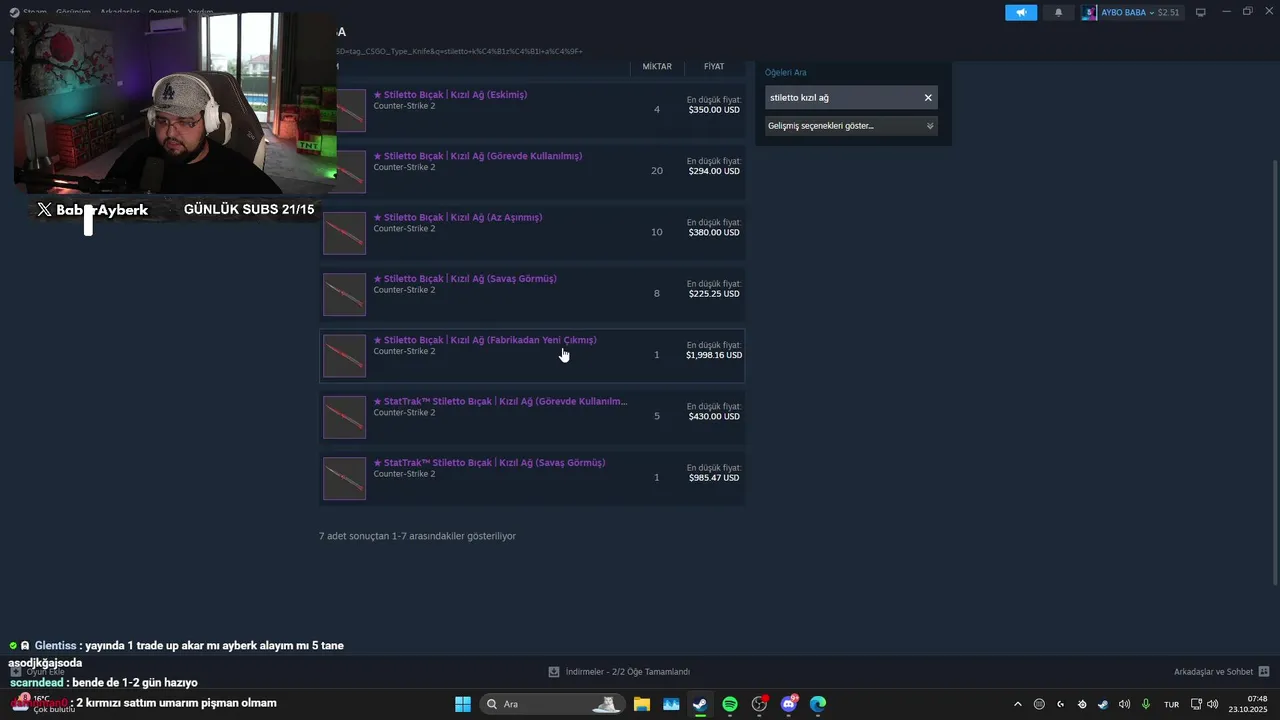Open Stiletto Bıçak Kızıl Ağ (Eskimiş) listing
Viewport: 1280px width, 720px height.
tap(532, 110)
